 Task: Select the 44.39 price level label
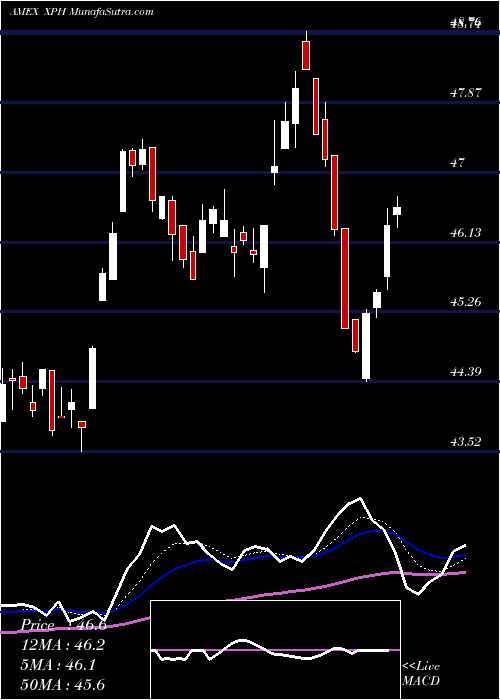[466, 371]
